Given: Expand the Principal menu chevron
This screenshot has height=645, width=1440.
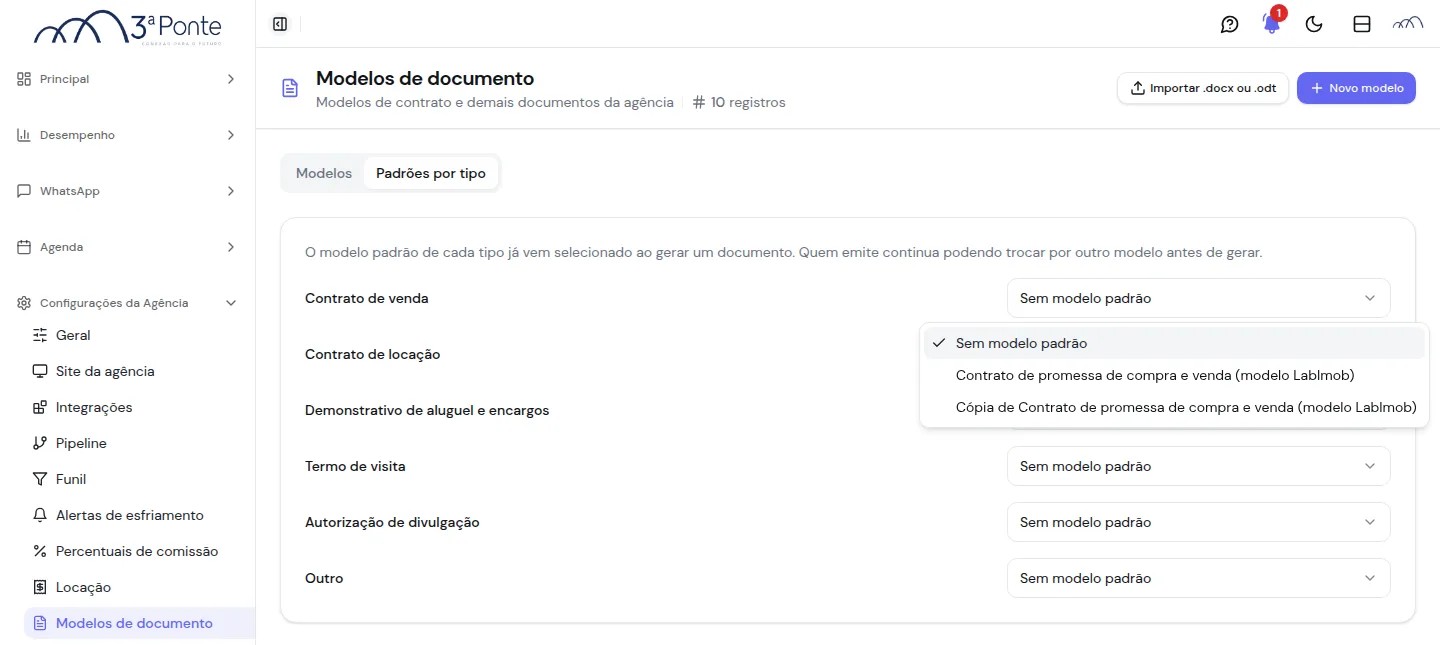Looking at the screenshot, I should pos(231,79).
